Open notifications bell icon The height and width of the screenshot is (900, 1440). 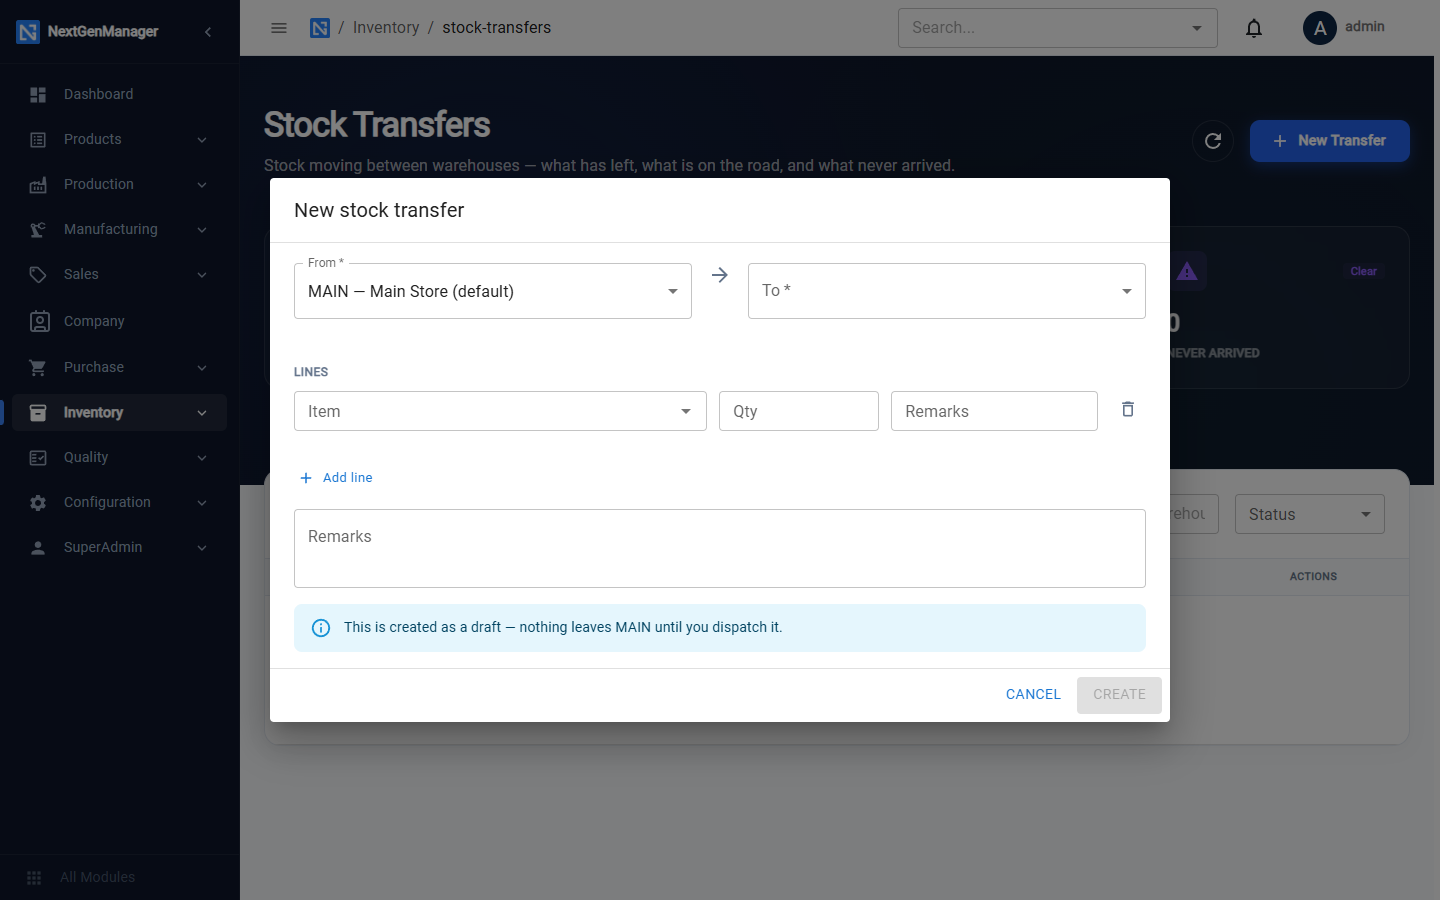[x=1254, y=28]
